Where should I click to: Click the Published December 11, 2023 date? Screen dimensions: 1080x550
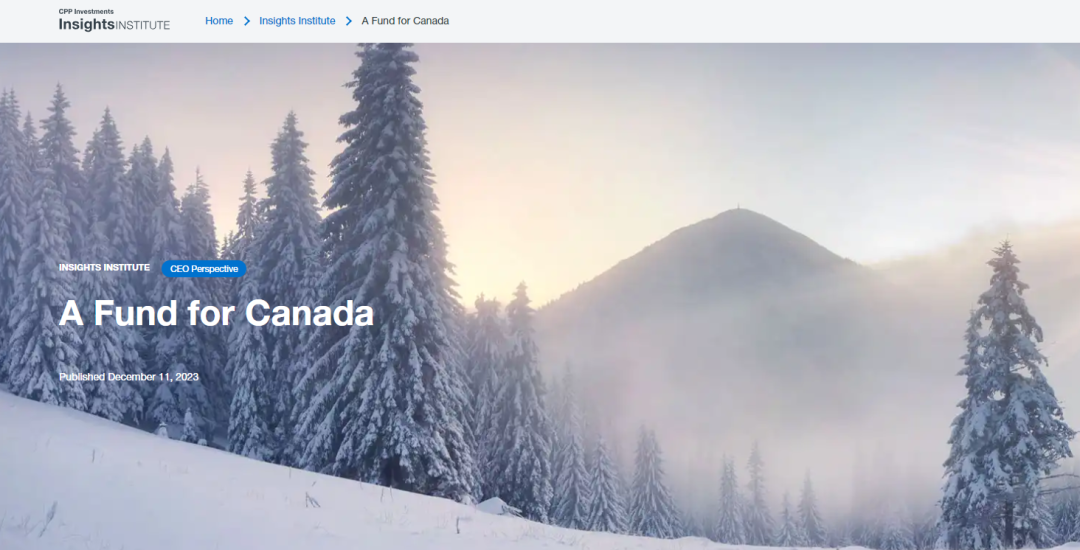(x=129, y=377)
